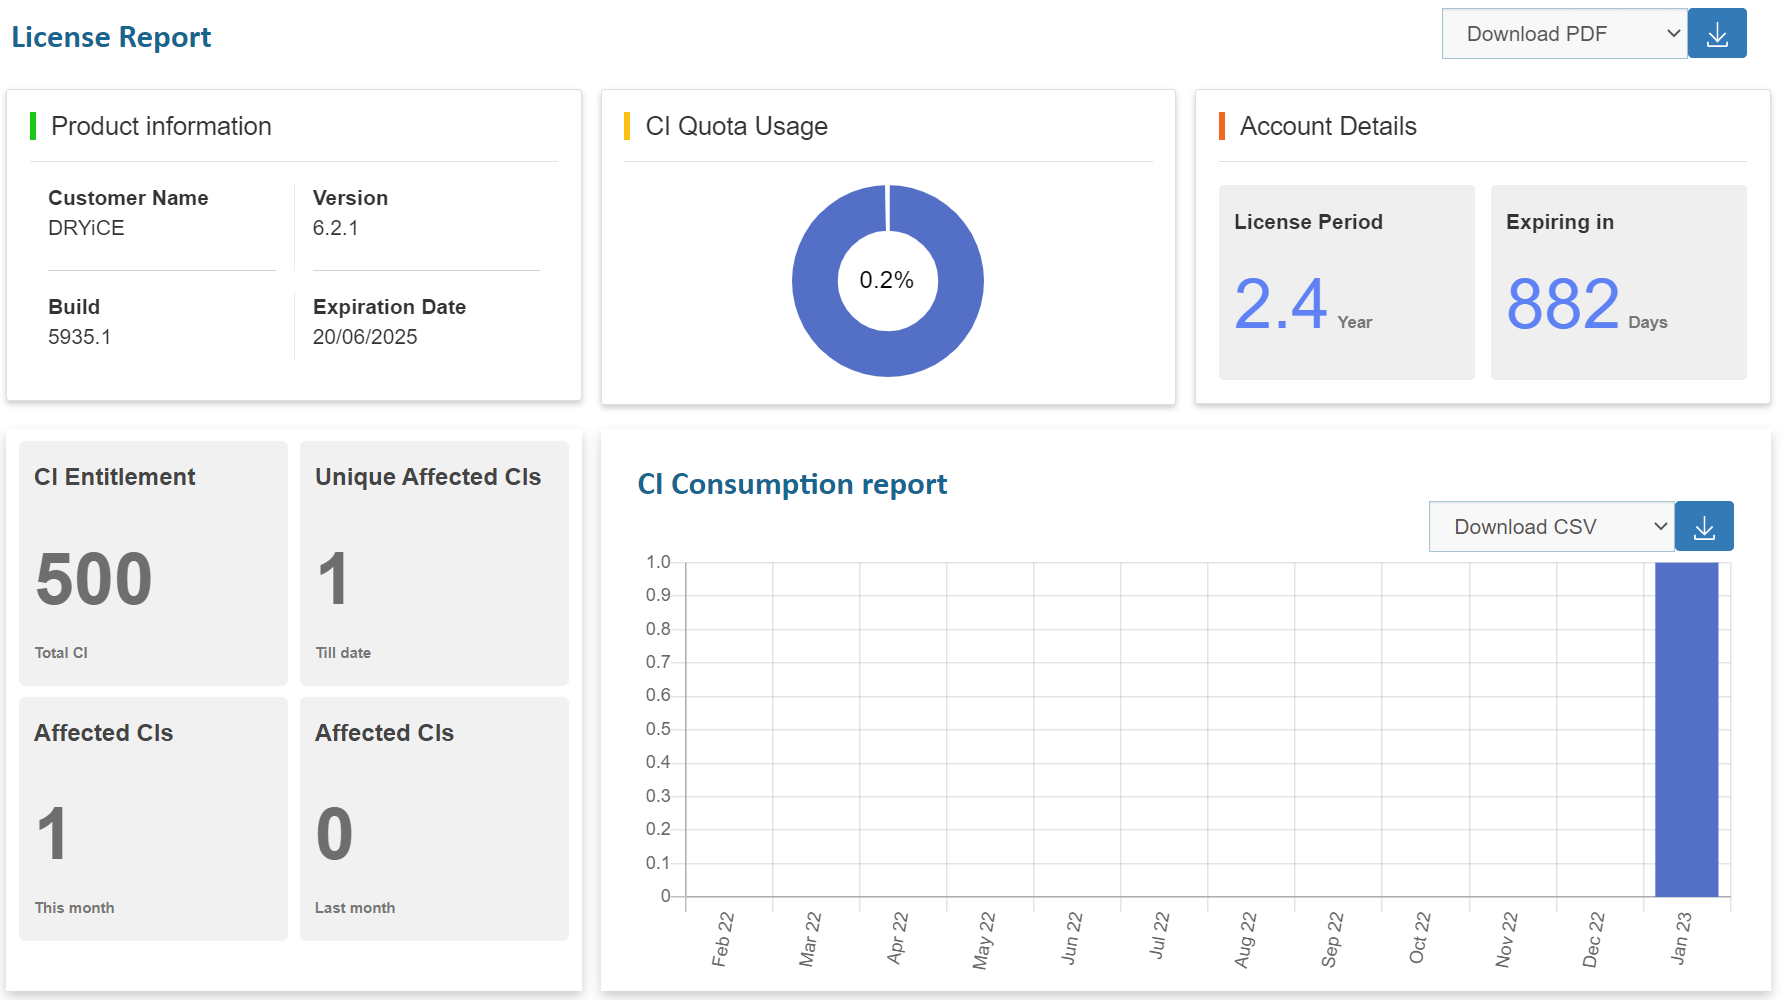Click Affected CIs Last month card
Viewport: 1792px width, 1000px height.
tap(434, 819)
